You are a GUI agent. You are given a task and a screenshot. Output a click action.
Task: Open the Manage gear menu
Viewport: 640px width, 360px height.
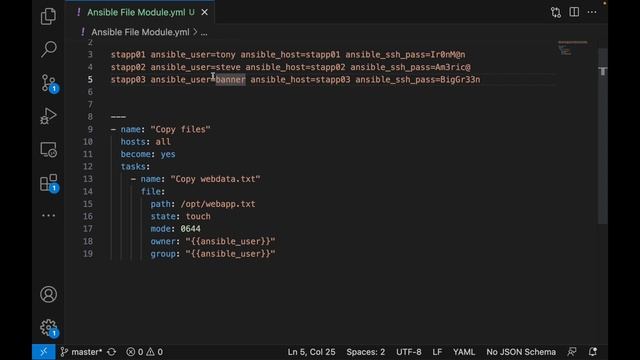coord(49,327)
